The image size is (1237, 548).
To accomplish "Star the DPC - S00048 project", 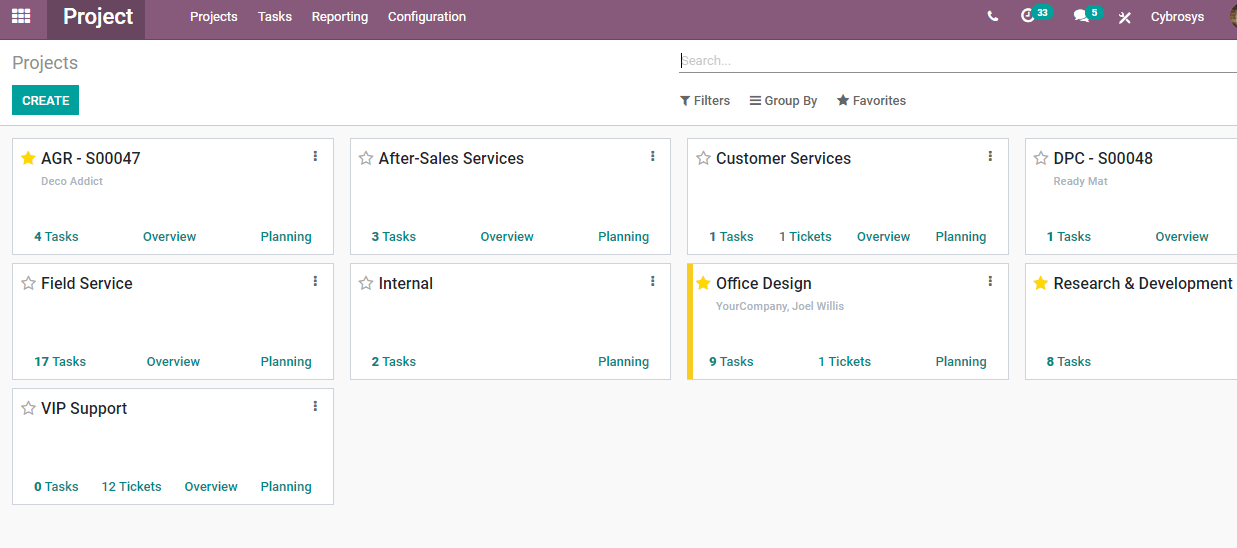I will click(1041, 158).
